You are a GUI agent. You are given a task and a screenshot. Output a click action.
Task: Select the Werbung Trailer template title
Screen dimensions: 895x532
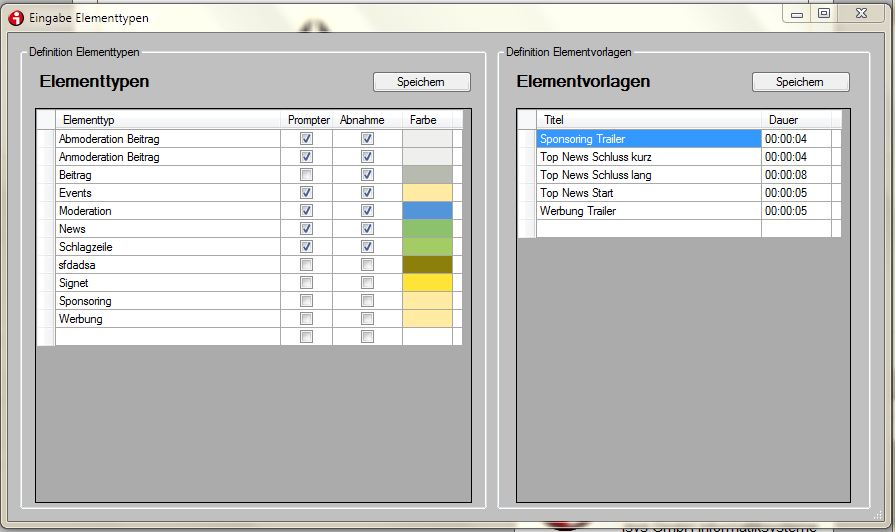(x=648, y=211)
